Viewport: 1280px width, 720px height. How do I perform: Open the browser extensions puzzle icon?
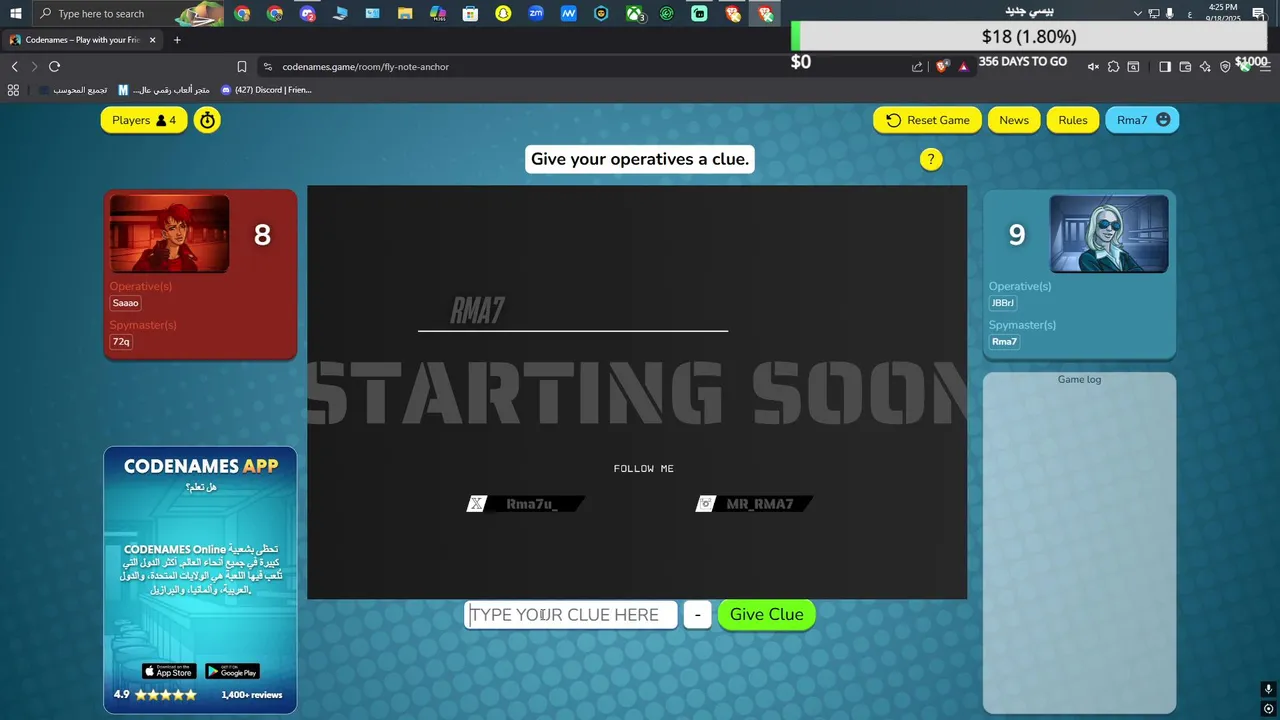(1113, 67)
